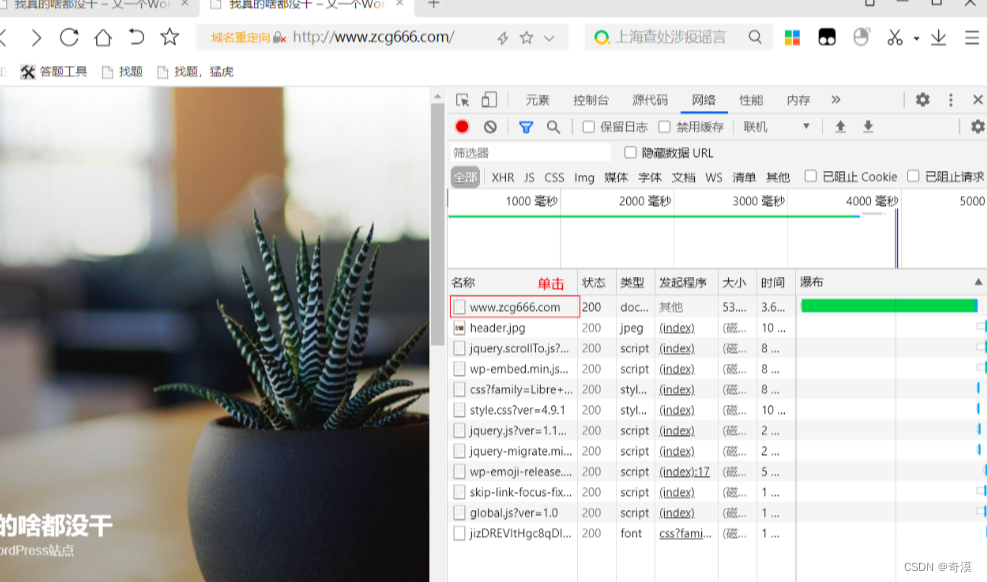Open the colorful four-square apps icon
987x582 pixels.
pos(792,38)
